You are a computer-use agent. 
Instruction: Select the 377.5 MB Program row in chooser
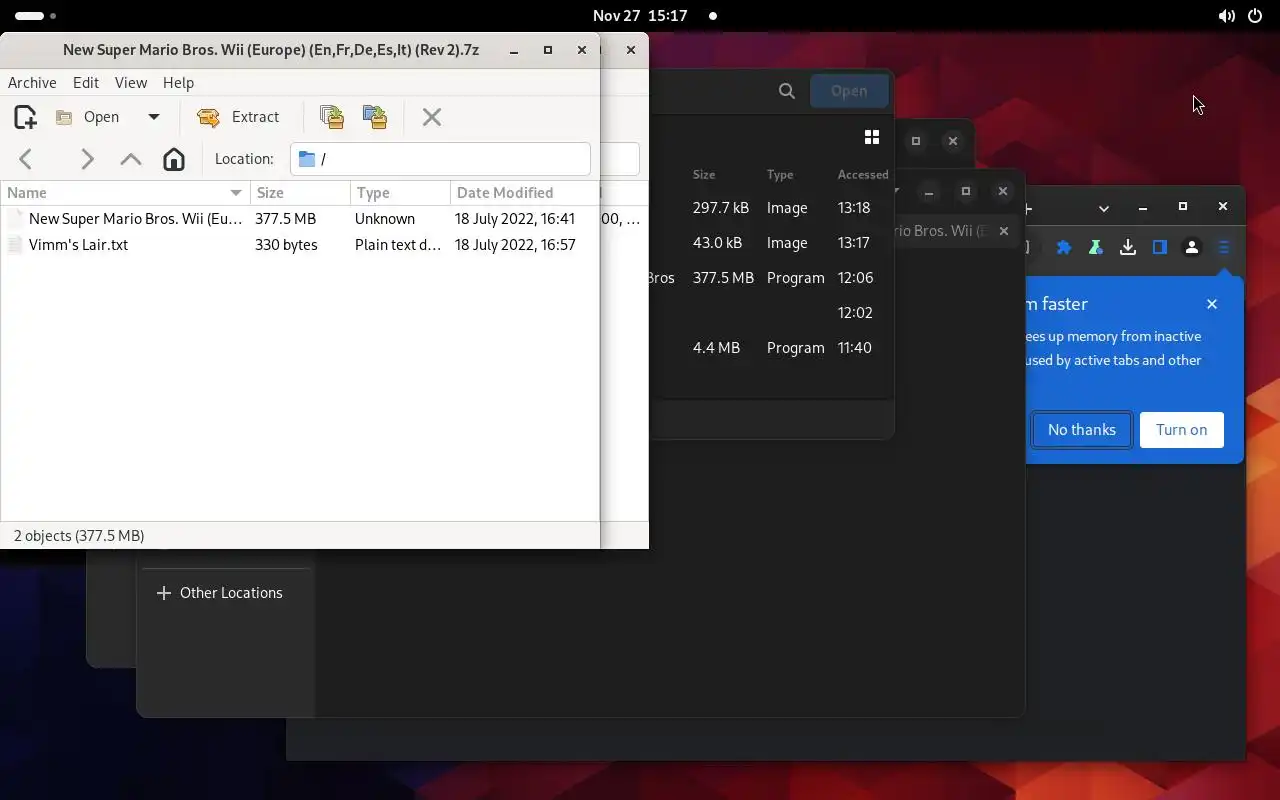point(770,278)
